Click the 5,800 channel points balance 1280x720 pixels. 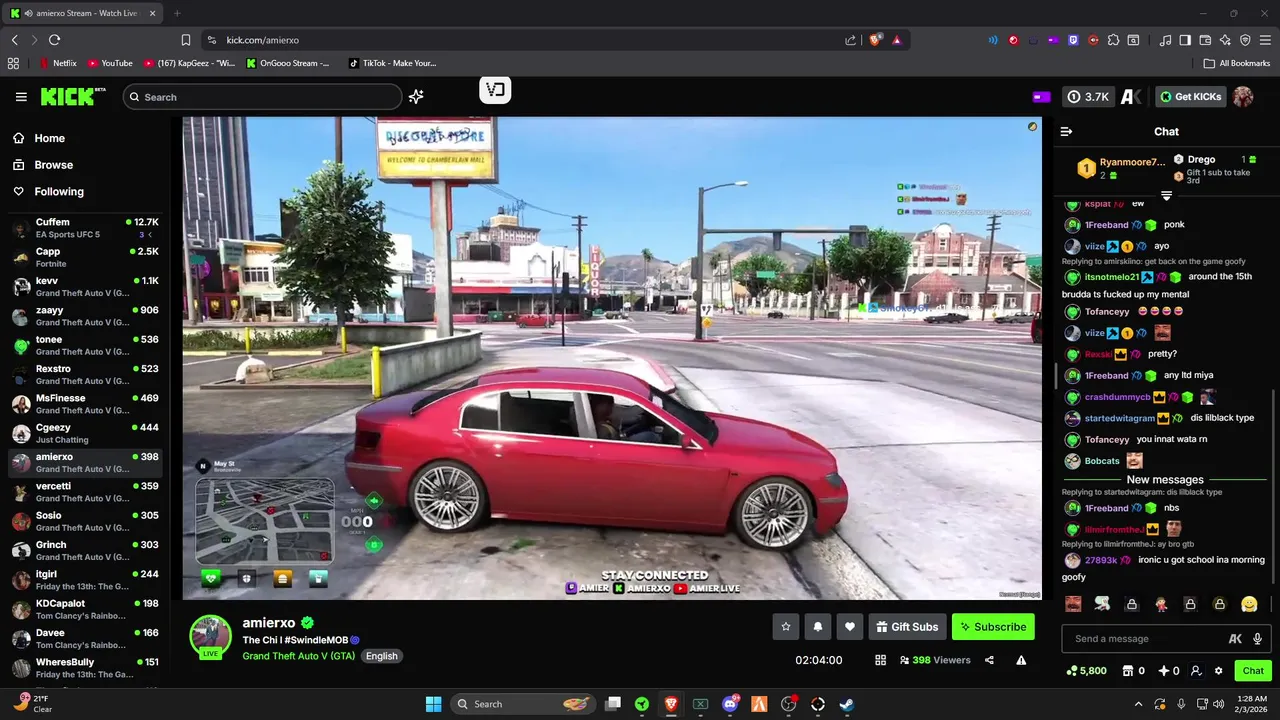[x=1086, y=671]
